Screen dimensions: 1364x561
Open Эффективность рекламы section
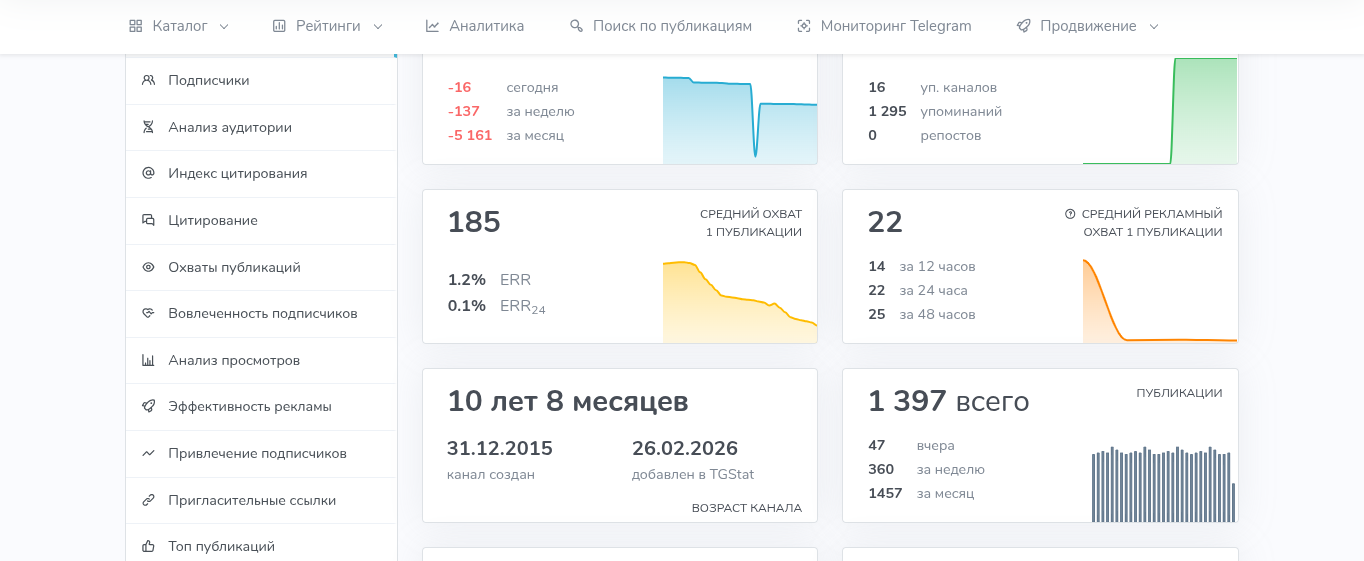click(x=261, y=406)
